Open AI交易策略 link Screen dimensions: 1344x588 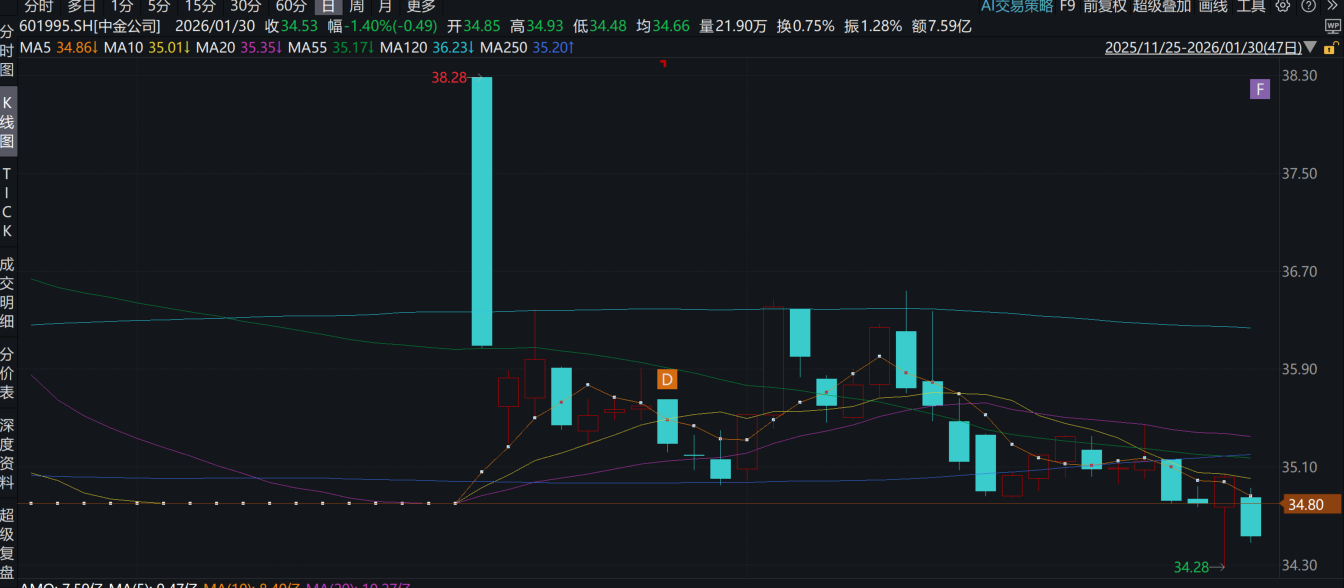pos(1016,6)
